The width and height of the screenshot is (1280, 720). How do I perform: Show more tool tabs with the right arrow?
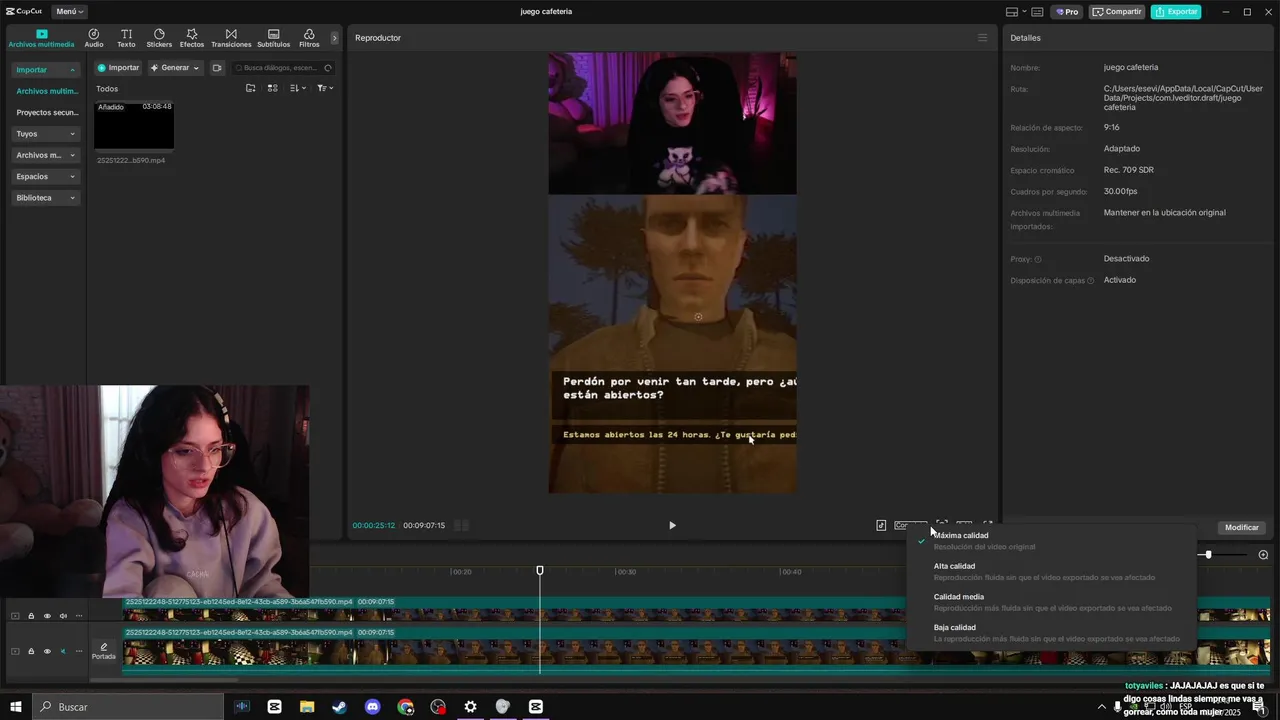[334, 38]
